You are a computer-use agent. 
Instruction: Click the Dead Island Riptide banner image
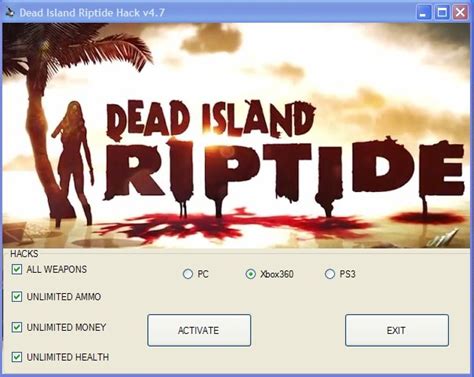(236, 135)
